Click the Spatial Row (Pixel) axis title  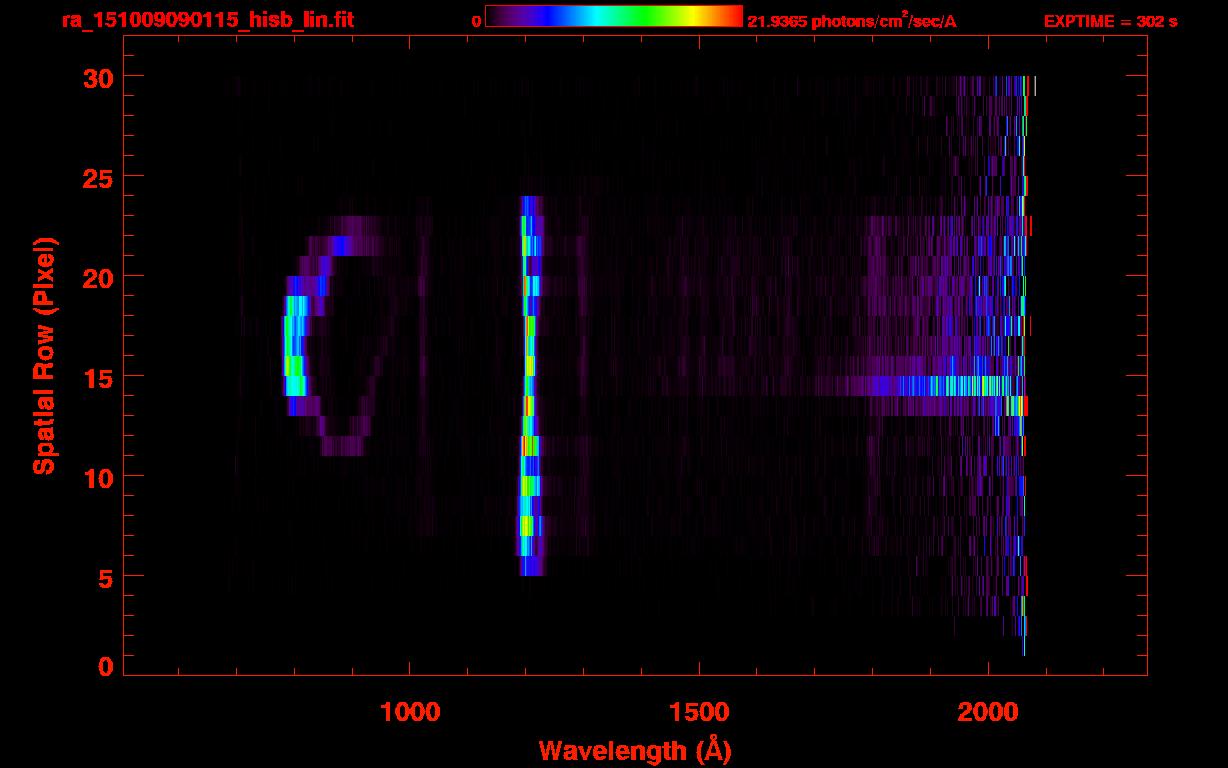point(45,355)
